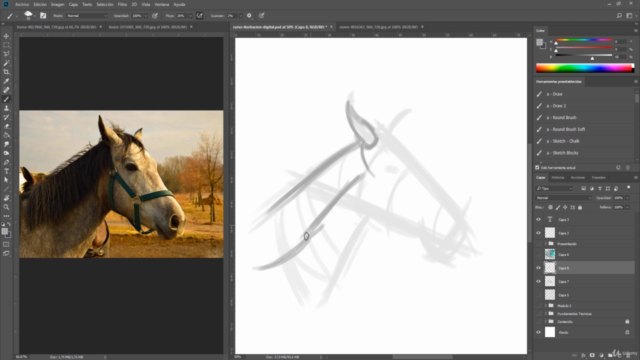The width and height of the screenshot is (640, 360).
Task: Select the Clone Stamp tool
Action: [7, 108]
